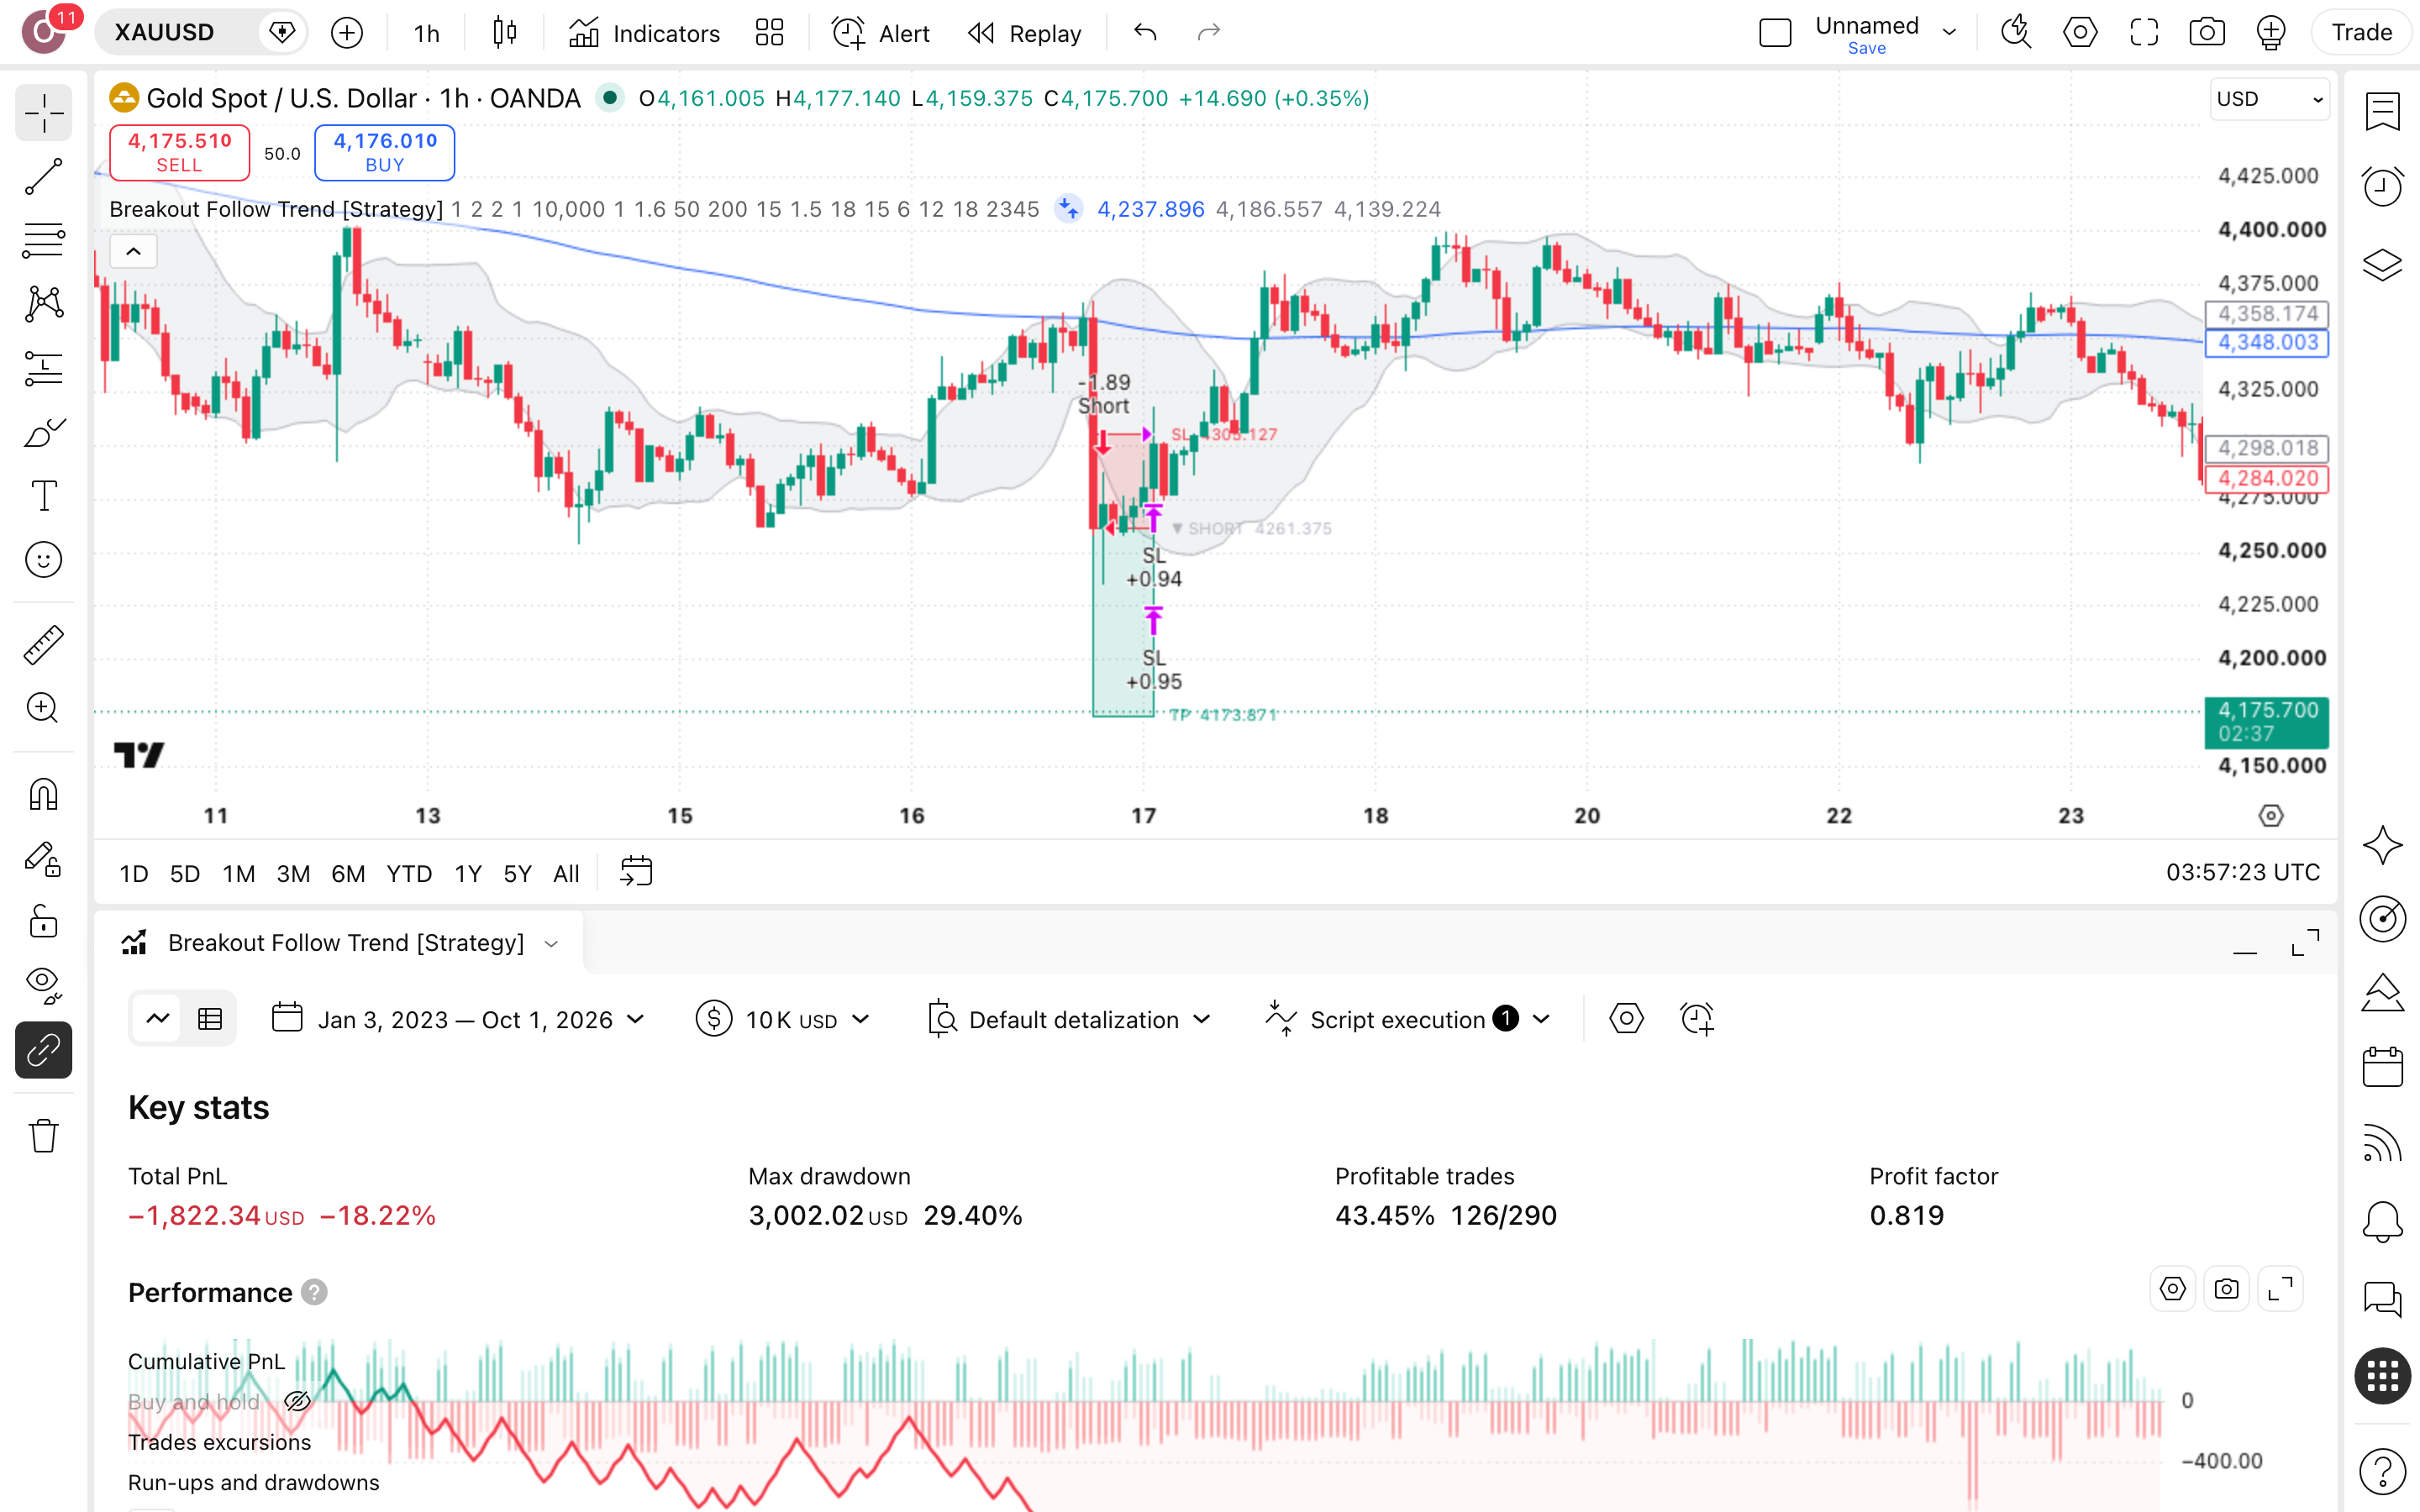Open the alerts clock panel icon
This screenshot has height=1512, width=2420.
pyautogui.click(x=2382, y=187)
